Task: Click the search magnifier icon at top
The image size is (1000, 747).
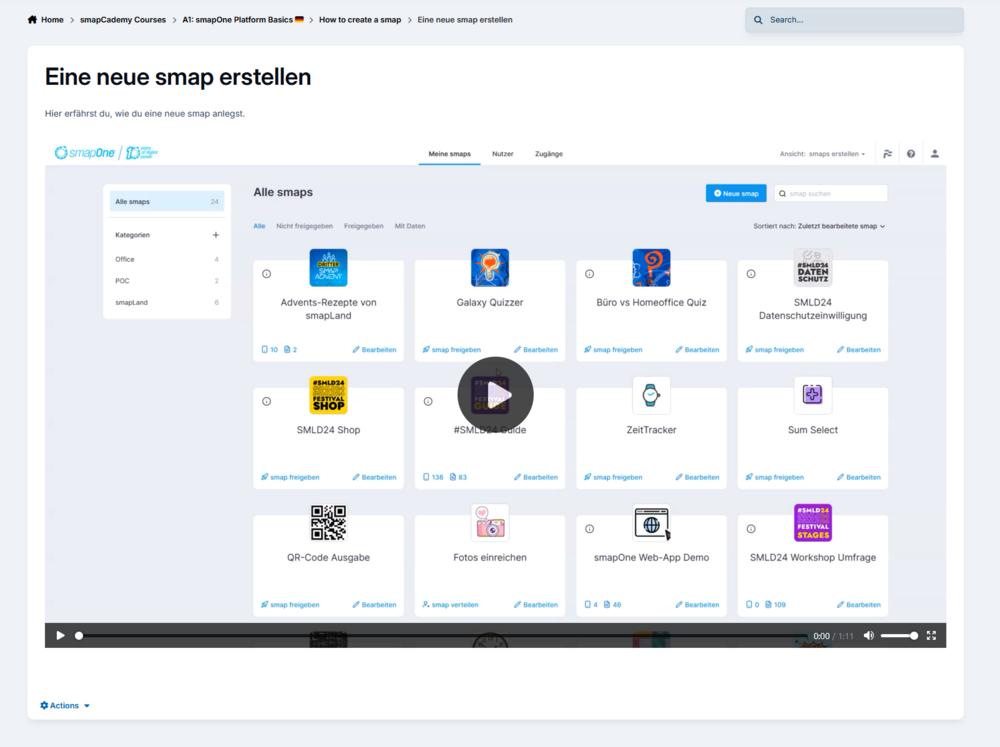Action: click(x=758, y=20)
